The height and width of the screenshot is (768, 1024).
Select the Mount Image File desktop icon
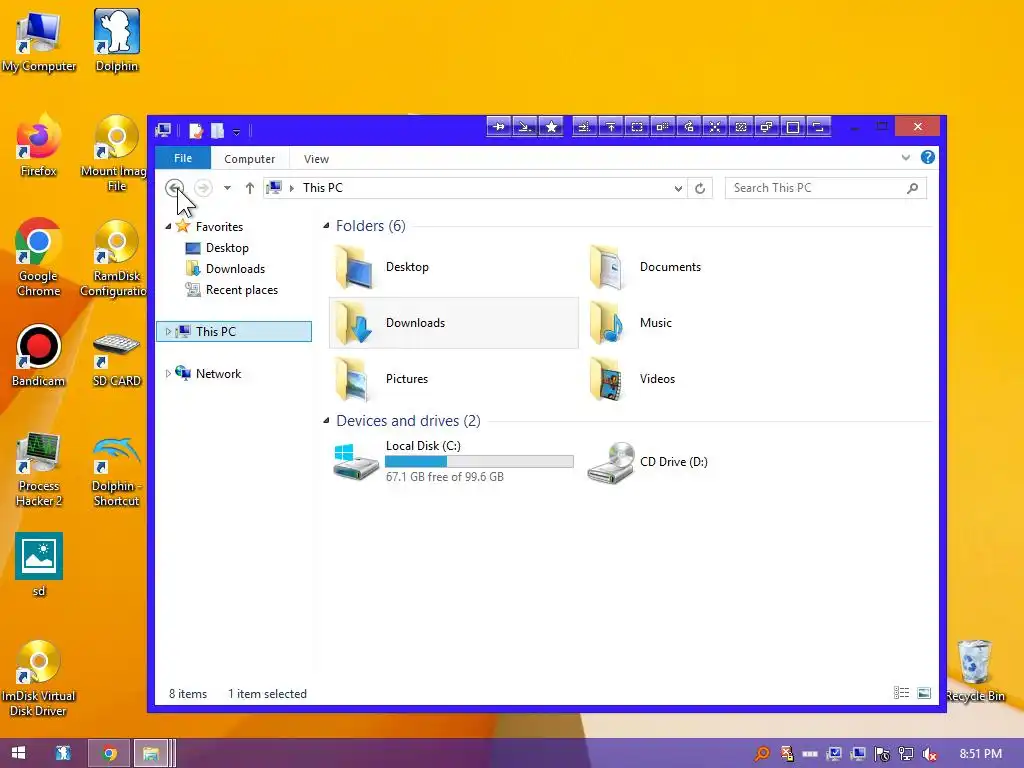click(116, 153)
